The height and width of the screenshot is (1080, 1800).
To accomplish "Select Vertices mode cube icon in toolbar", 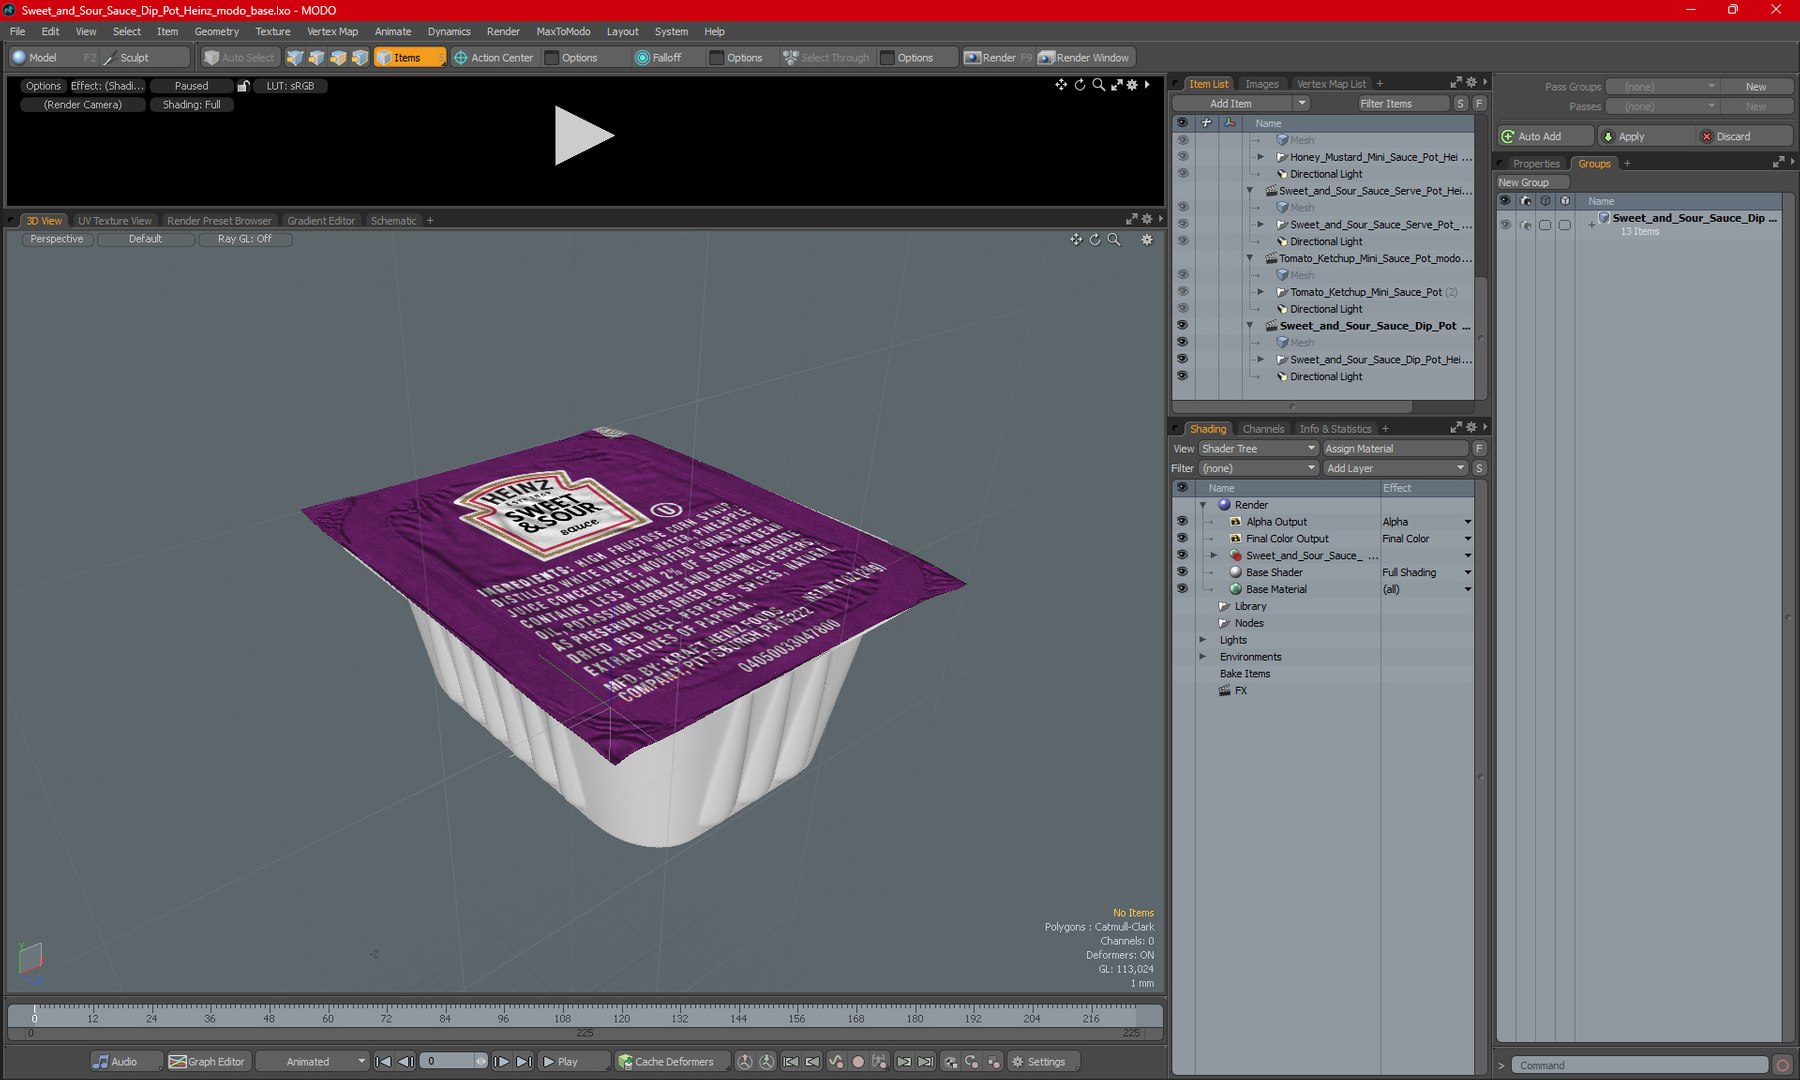I will point(295,57).
